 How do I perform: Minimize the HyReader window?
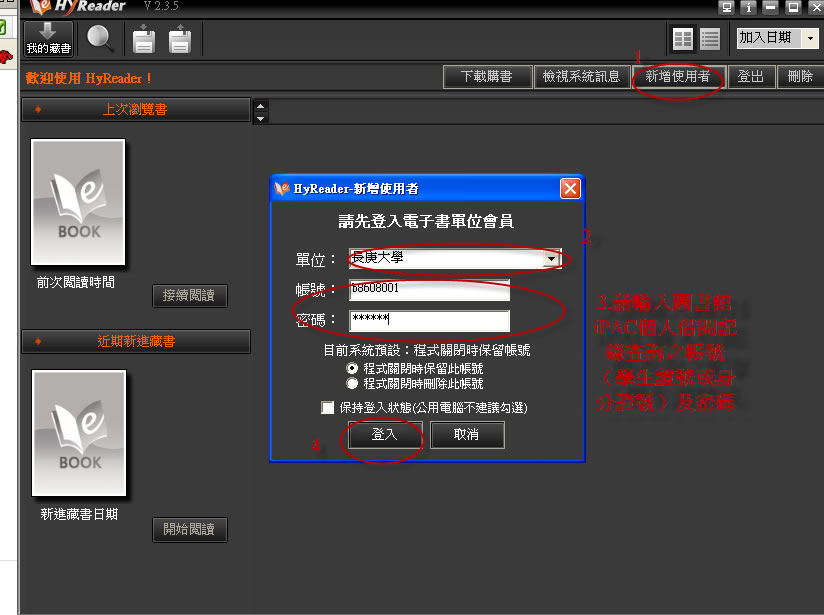click(770, 7)
